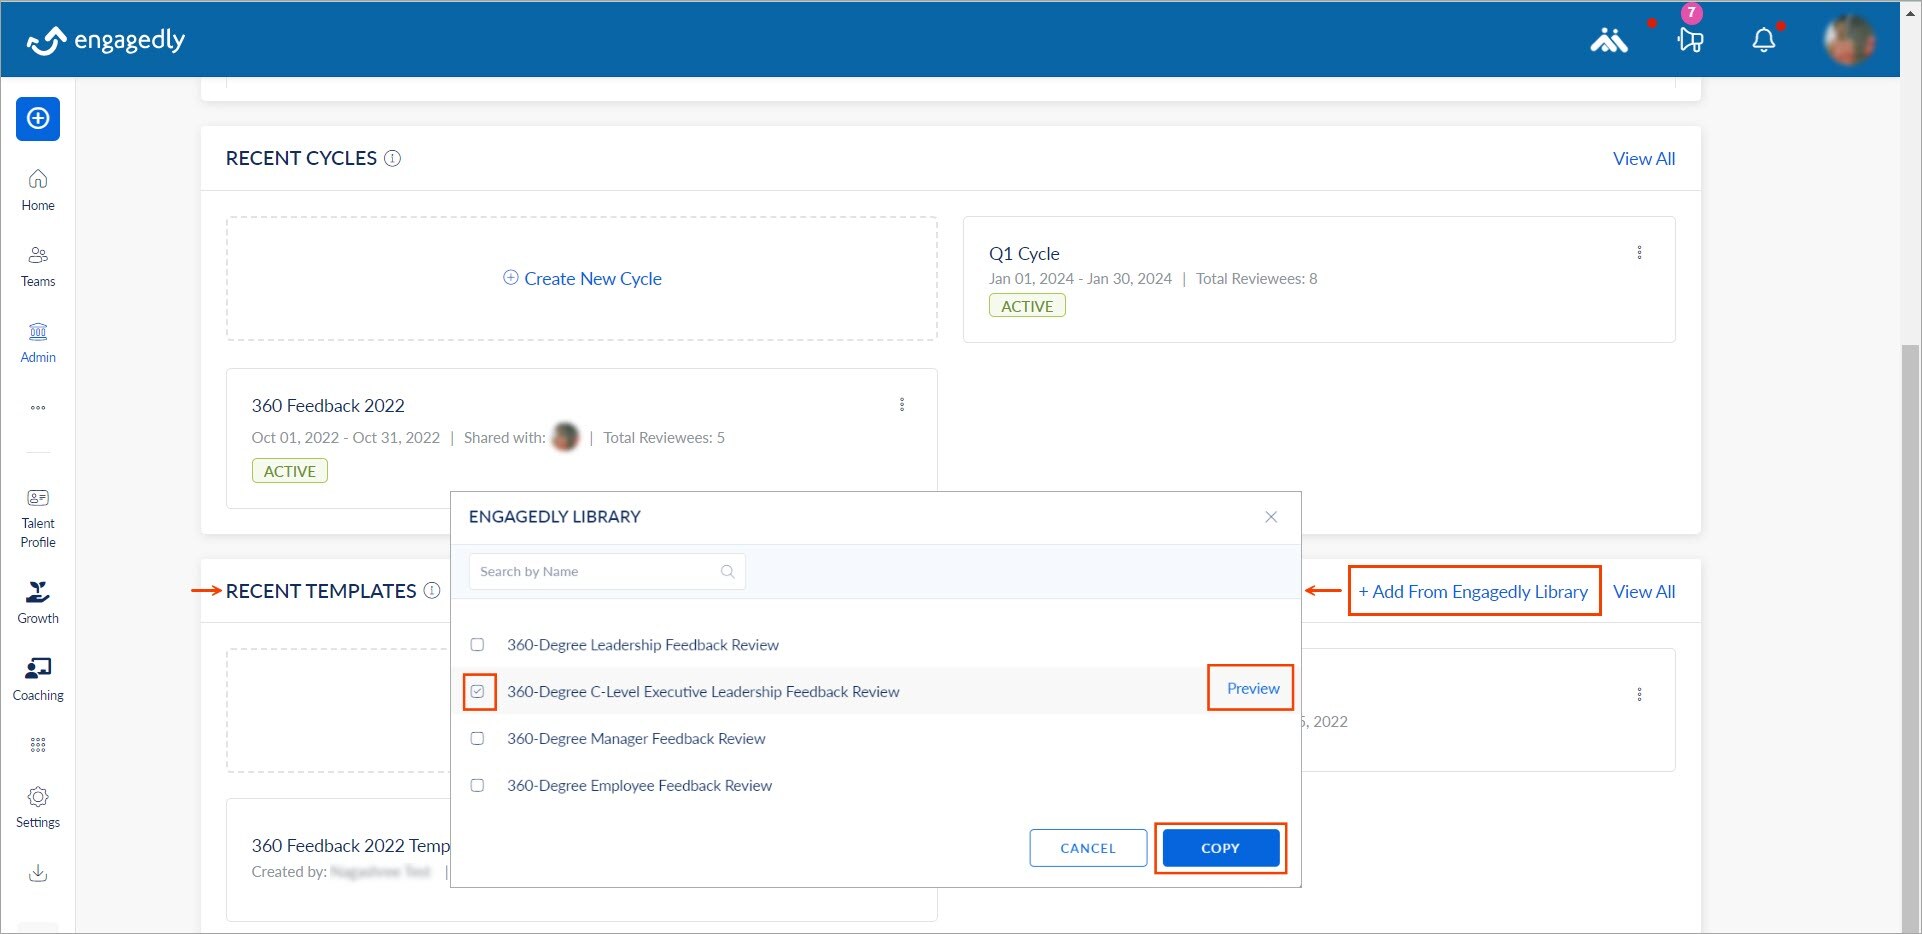Cancel the library dialog
The image size is (1922, 934).
pyautogui.click(x=1088, y=848)
